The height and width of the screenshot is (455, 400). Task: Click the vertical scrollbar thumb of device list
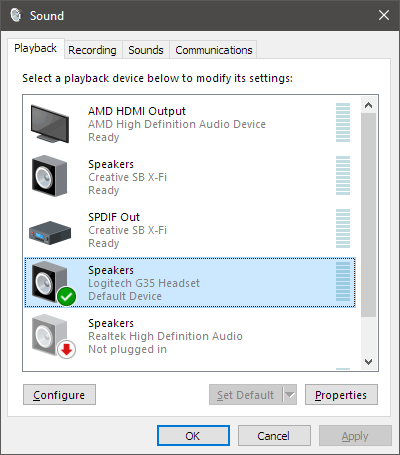click(x=368, y=215)
